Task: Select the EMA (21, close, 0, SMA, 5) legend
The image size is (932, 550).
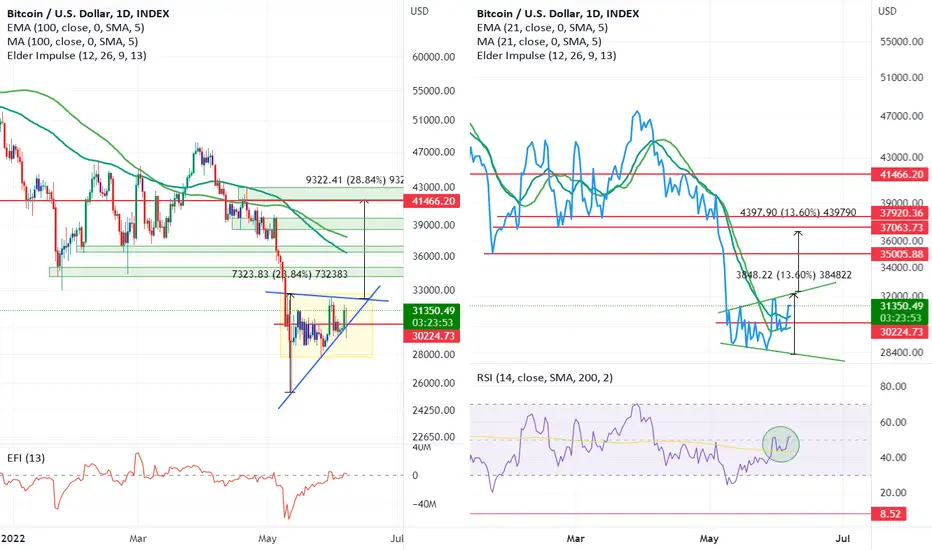Action: pyautogui.click(x=542, y=27)
